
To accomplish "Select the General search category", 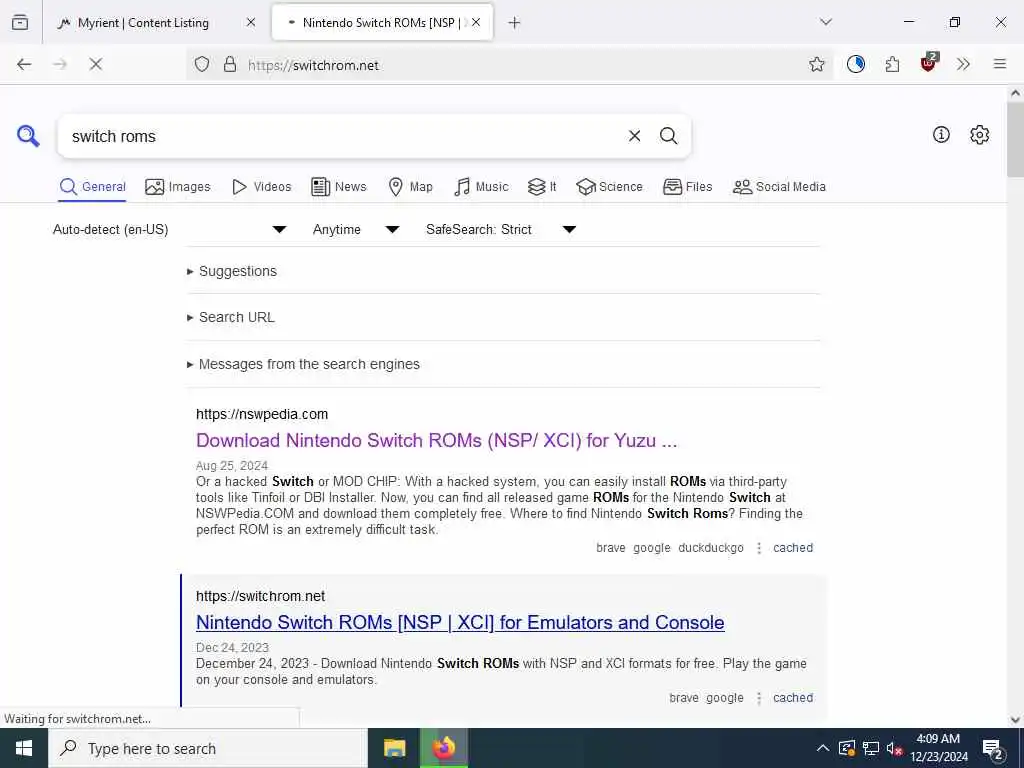I will (x=92, y=187).
